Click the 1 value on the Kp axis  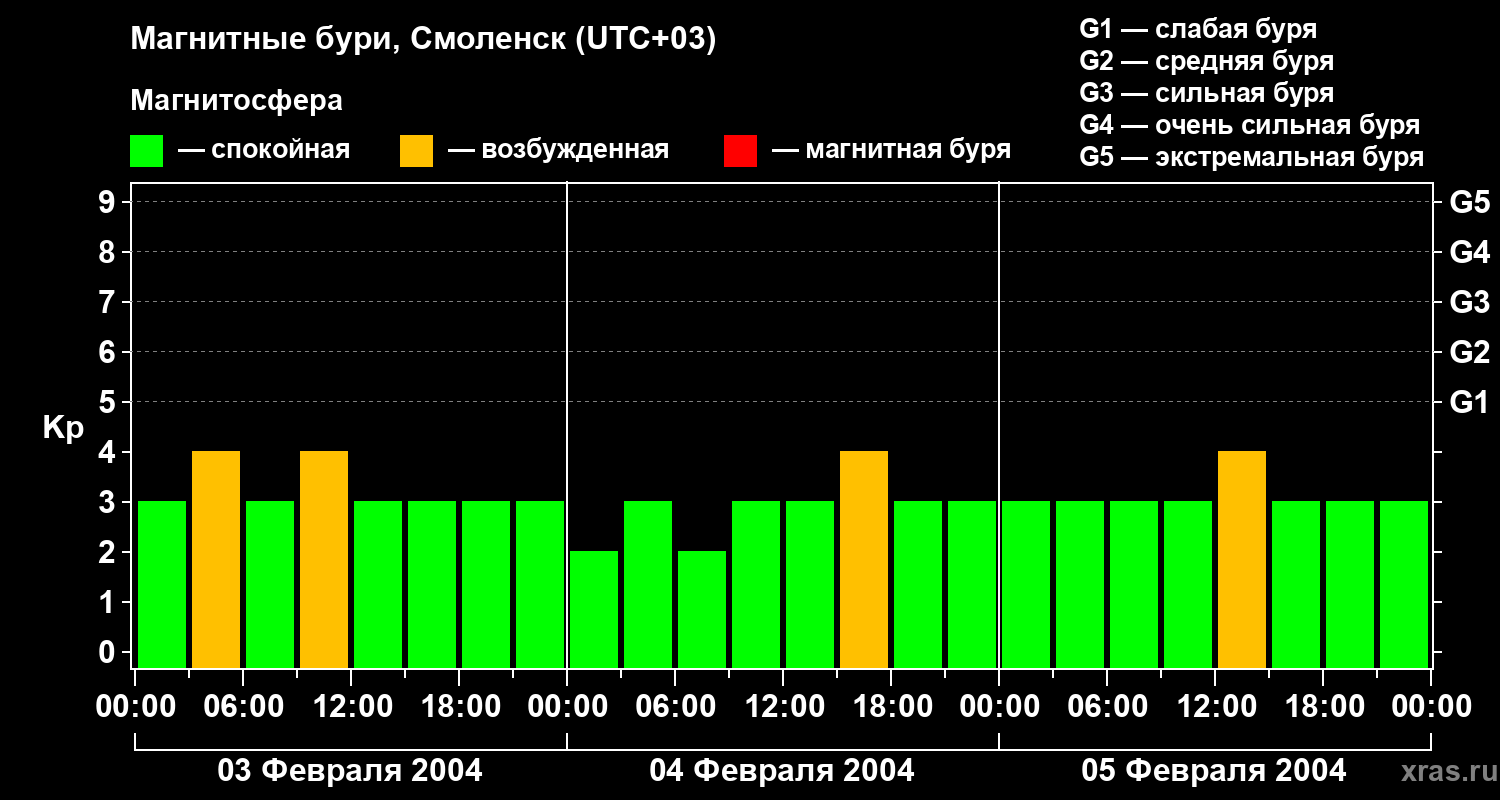point(109,602)
